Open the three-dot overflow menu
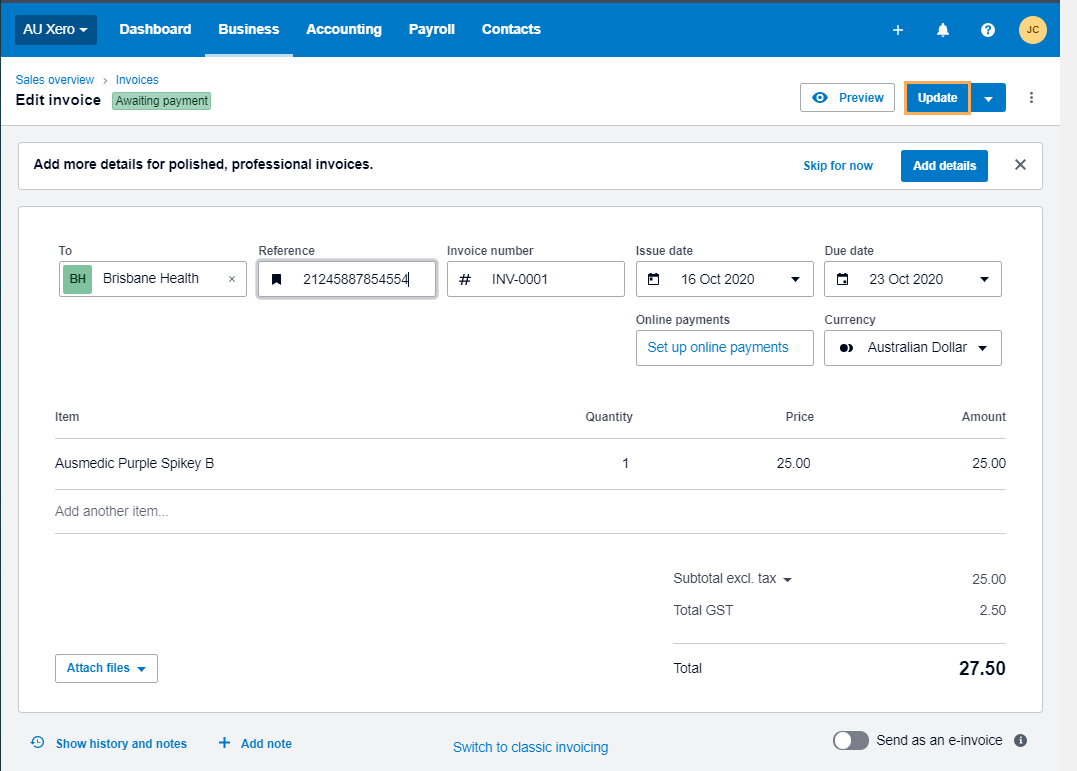Image resolution: width=1077 pixels, height=771 pixels. pos(1031,97)
